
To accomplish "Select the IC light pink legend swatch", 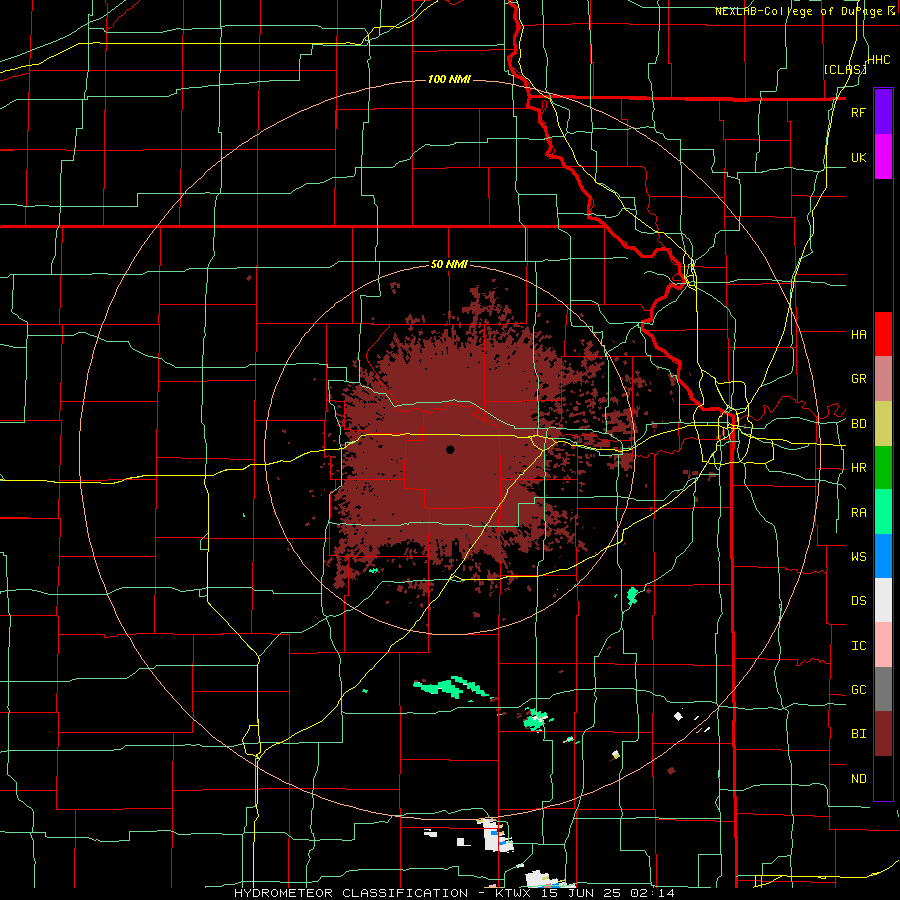I will point(883,645).
